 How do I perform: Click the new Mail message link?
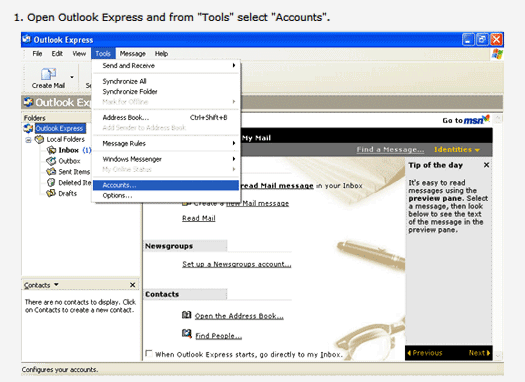coord(257,203)
